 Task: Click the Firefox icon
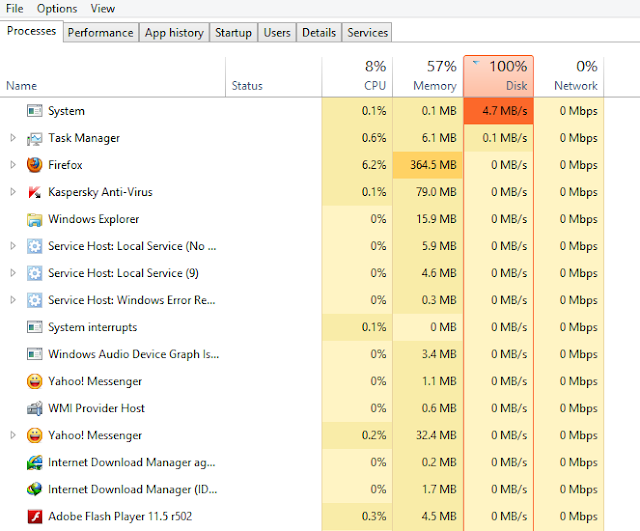click(35, 165)
